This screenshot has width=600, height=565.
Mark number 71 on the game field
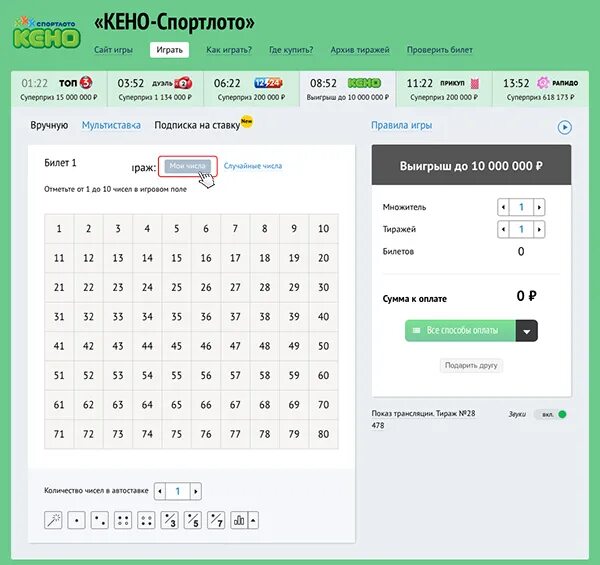pyautogui.click(x=59, y=434)
